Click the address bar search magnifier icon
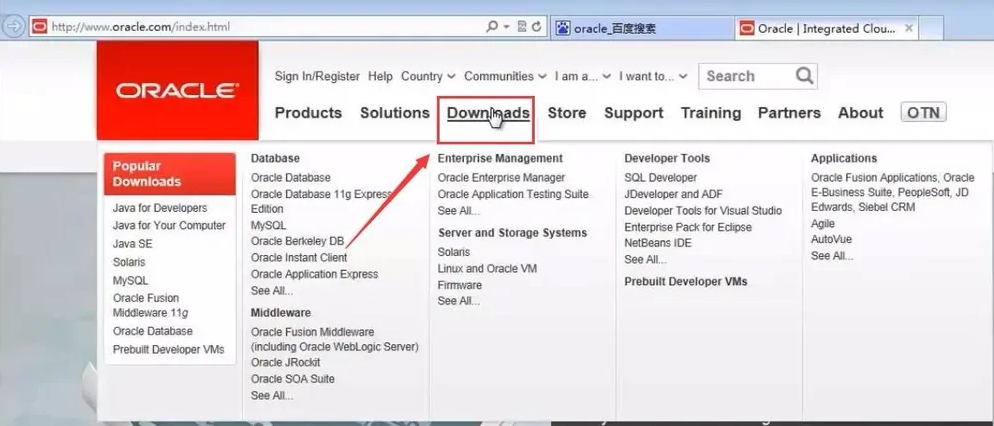Screen dimensions: 994x426 pos(492,27)
